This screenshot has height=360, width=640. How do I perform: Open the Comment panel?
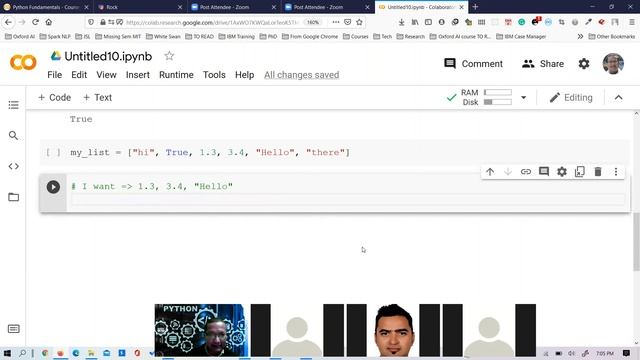(473, 64)
